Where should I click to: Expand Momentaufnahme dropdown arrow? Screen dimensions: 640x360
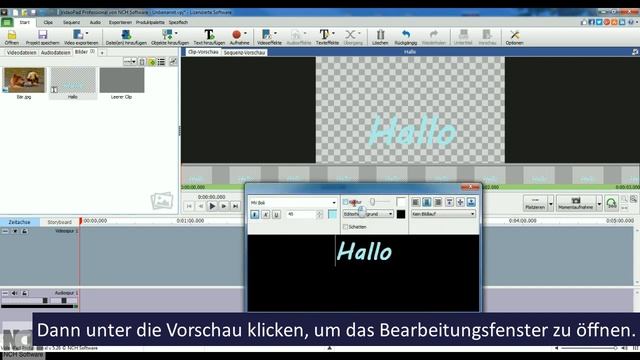tap(599, 203)
